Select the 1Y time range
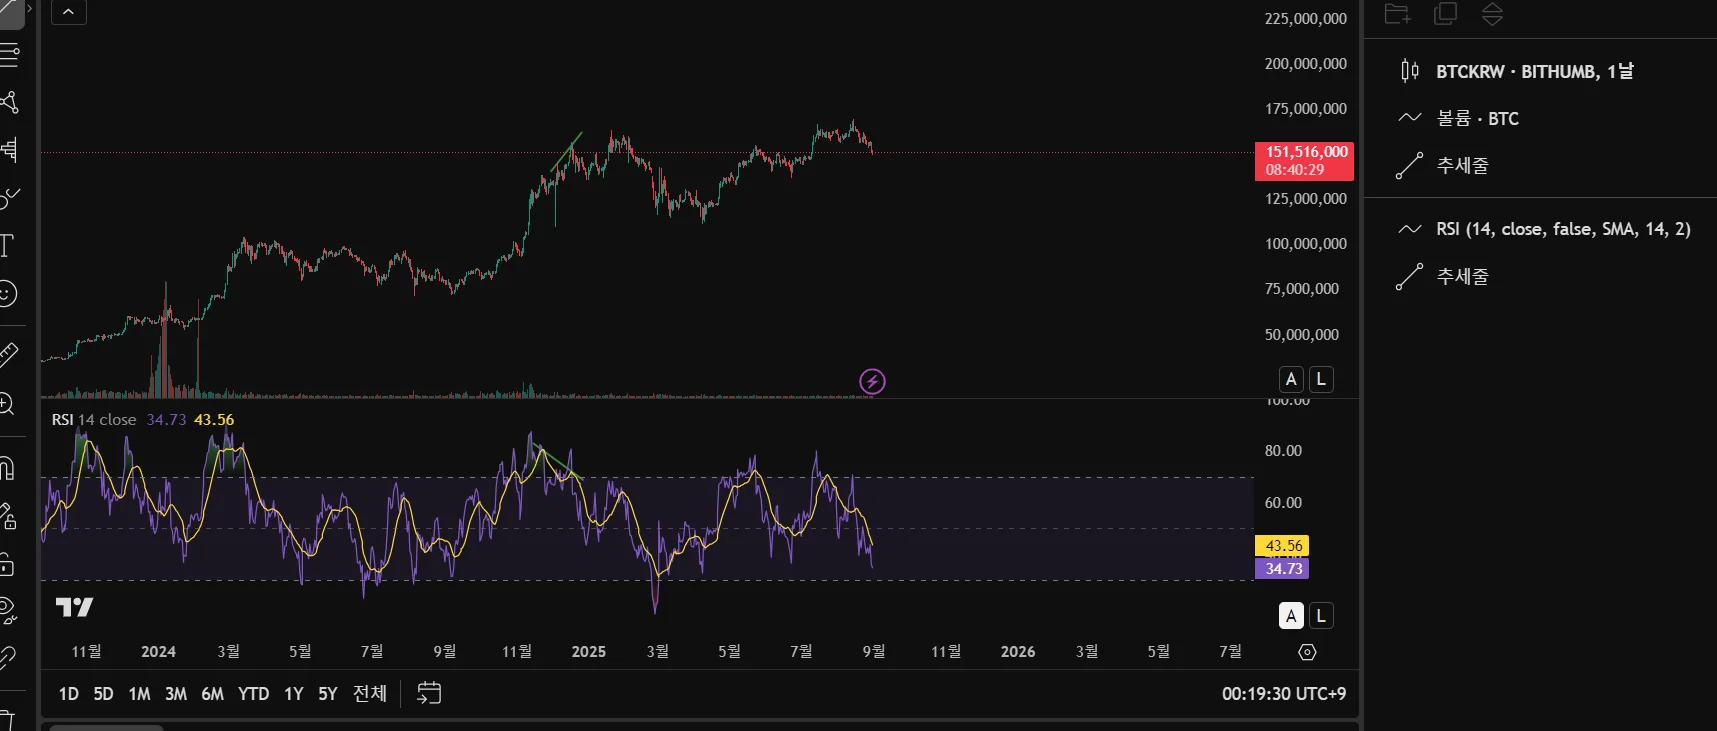 (293, 693)
